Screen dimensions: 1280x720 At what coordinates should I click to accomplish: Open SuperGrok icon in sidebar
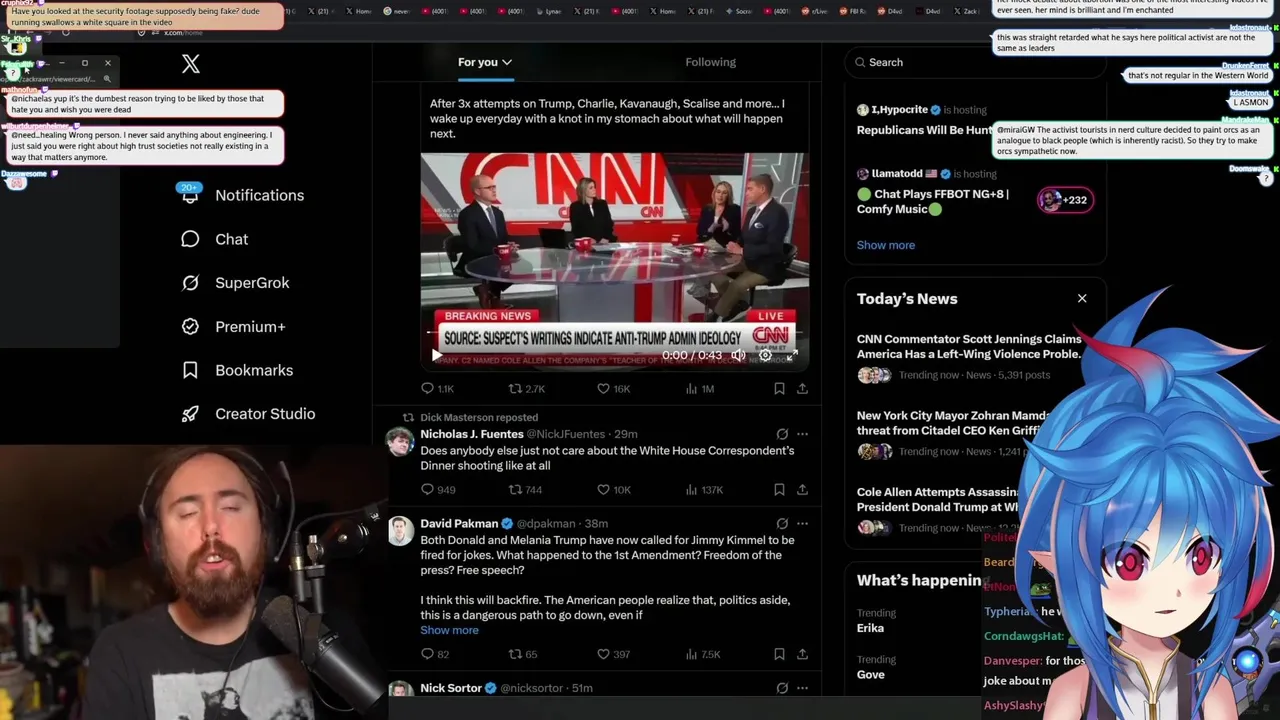point(190,283)
